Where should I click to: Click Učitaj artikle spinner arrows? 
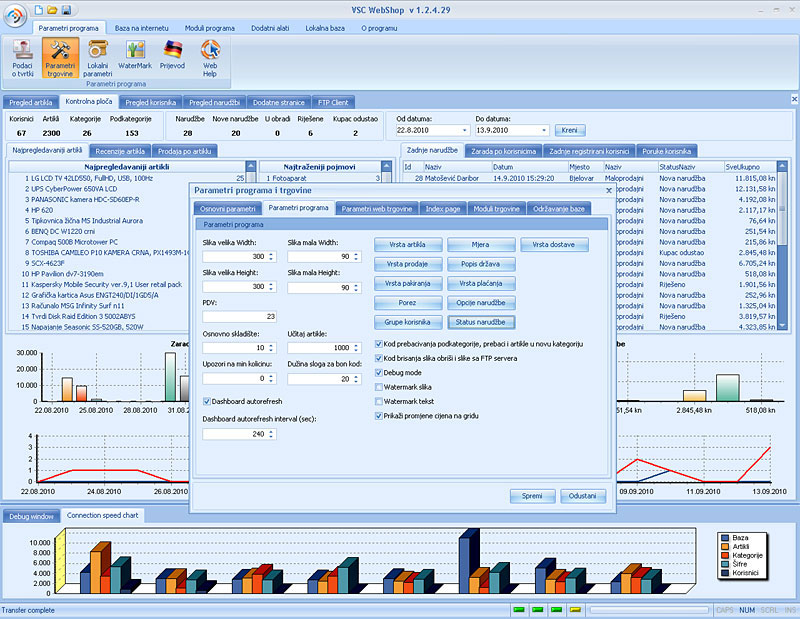356,348
